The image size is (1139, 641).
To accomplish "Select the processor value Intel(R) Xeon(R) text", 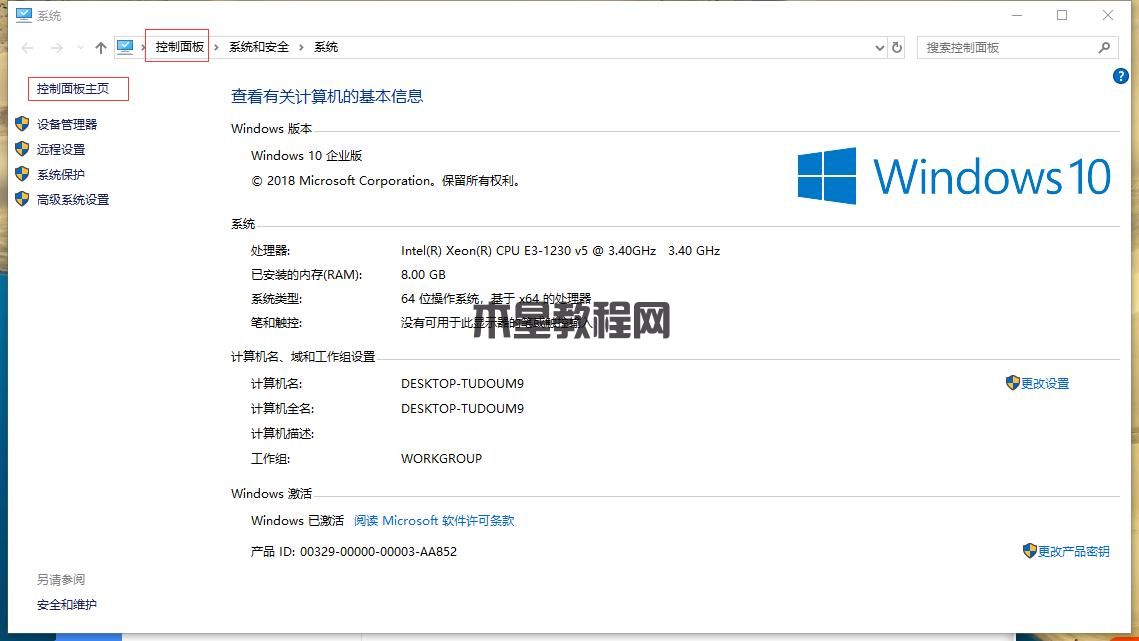I will tap(560, 251).
